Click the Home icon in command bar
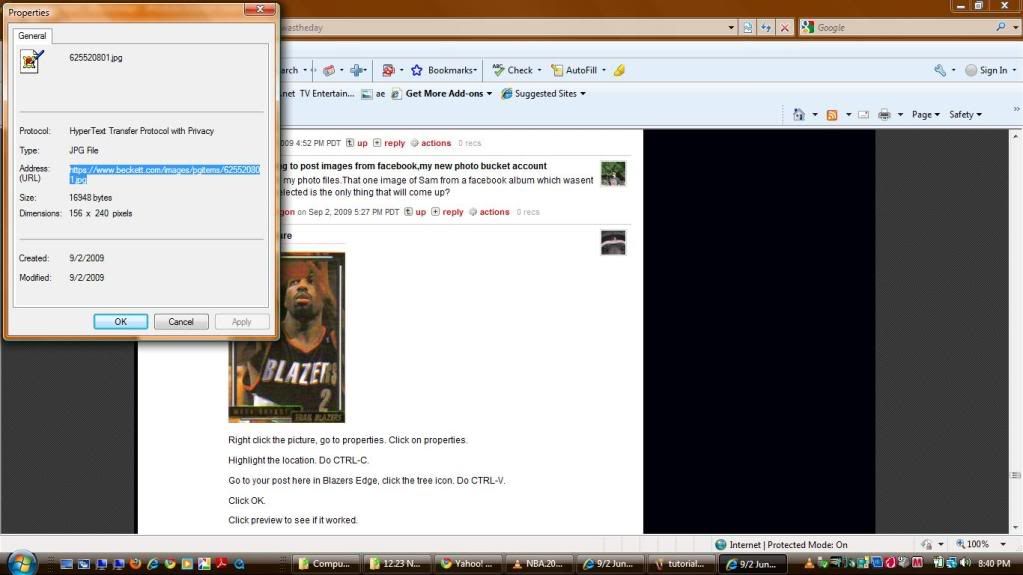Screen dimensions: 1023x575 tap(799, 114)
